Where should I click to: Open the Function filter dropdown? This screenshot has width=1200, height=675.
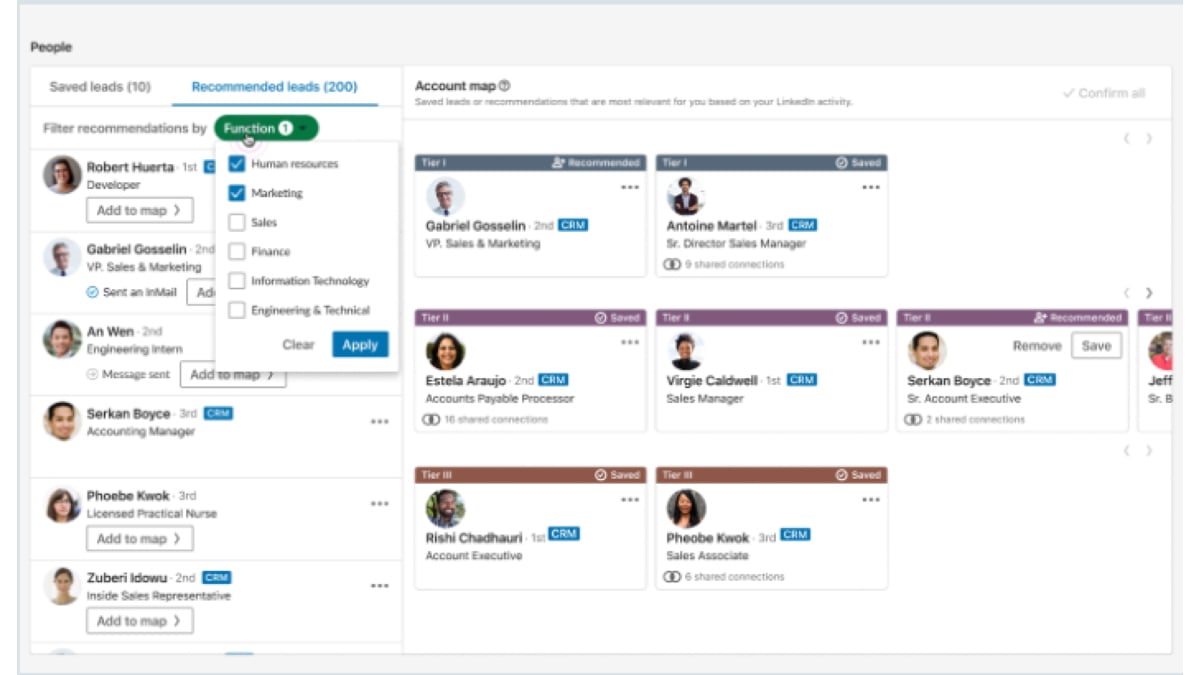coord(265,128)
